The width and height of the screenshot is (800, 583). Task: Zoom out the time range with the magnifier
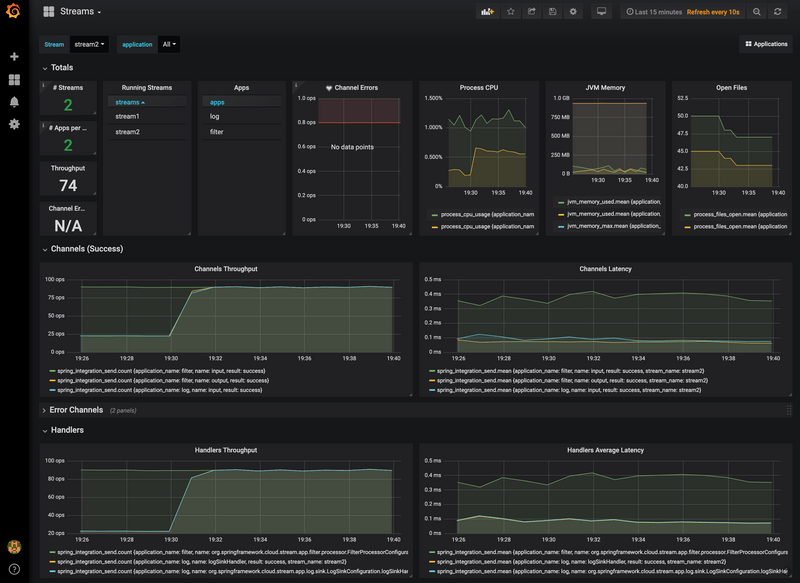pos(756,12)
